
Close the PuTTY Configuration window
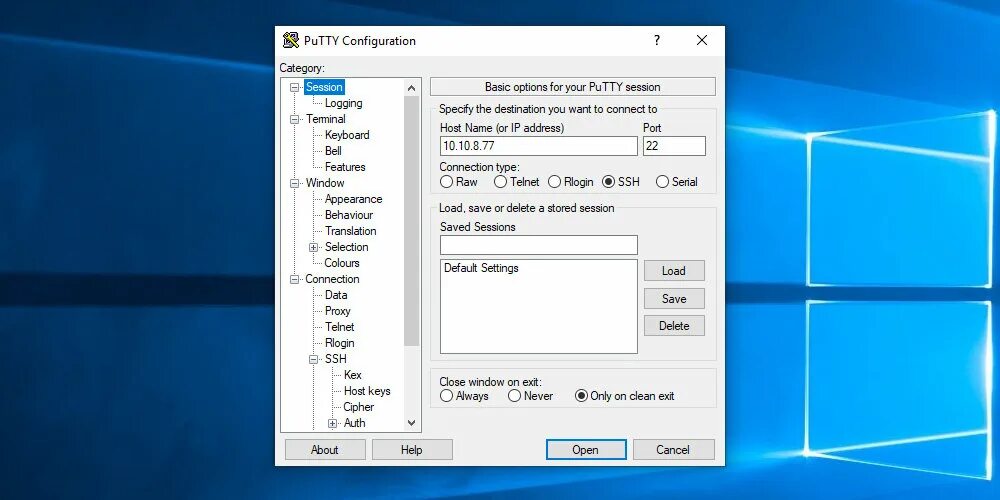702,40
